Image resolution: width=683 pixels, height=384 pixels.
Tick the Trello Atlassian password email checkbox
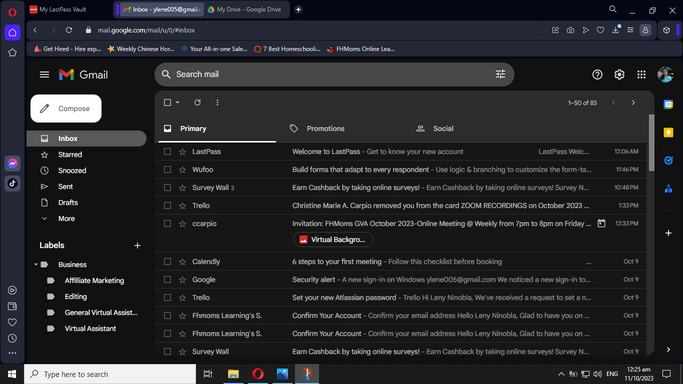click(167, 297)
